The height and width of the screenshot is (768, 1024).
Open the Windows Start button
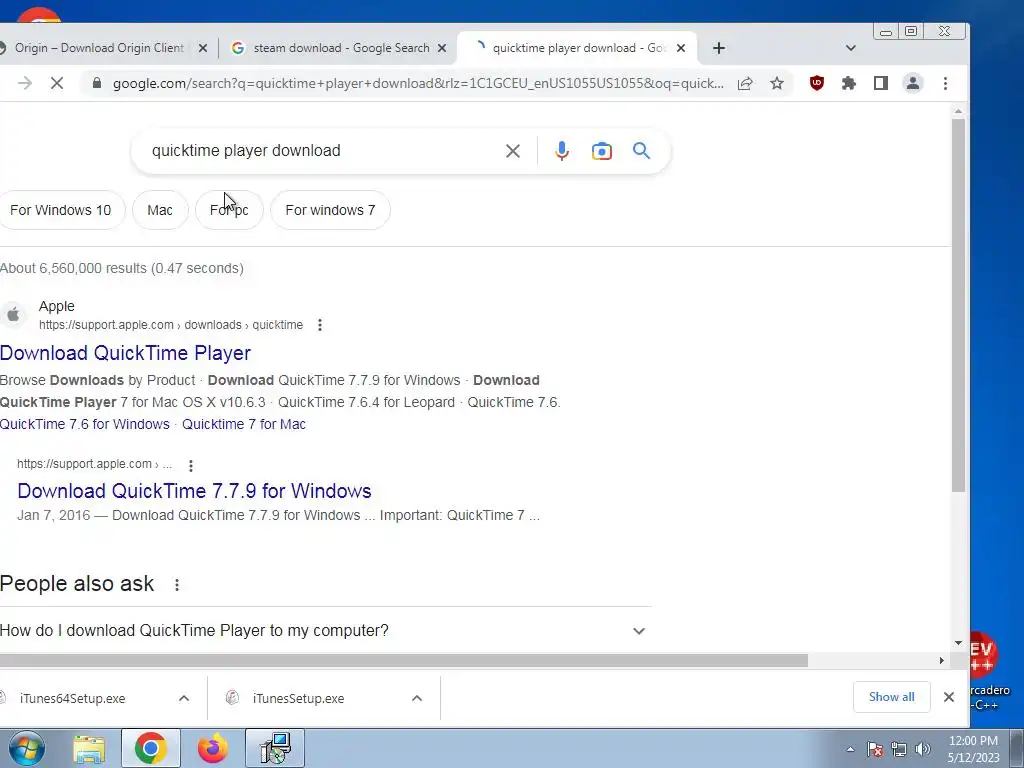pos(27,748)
